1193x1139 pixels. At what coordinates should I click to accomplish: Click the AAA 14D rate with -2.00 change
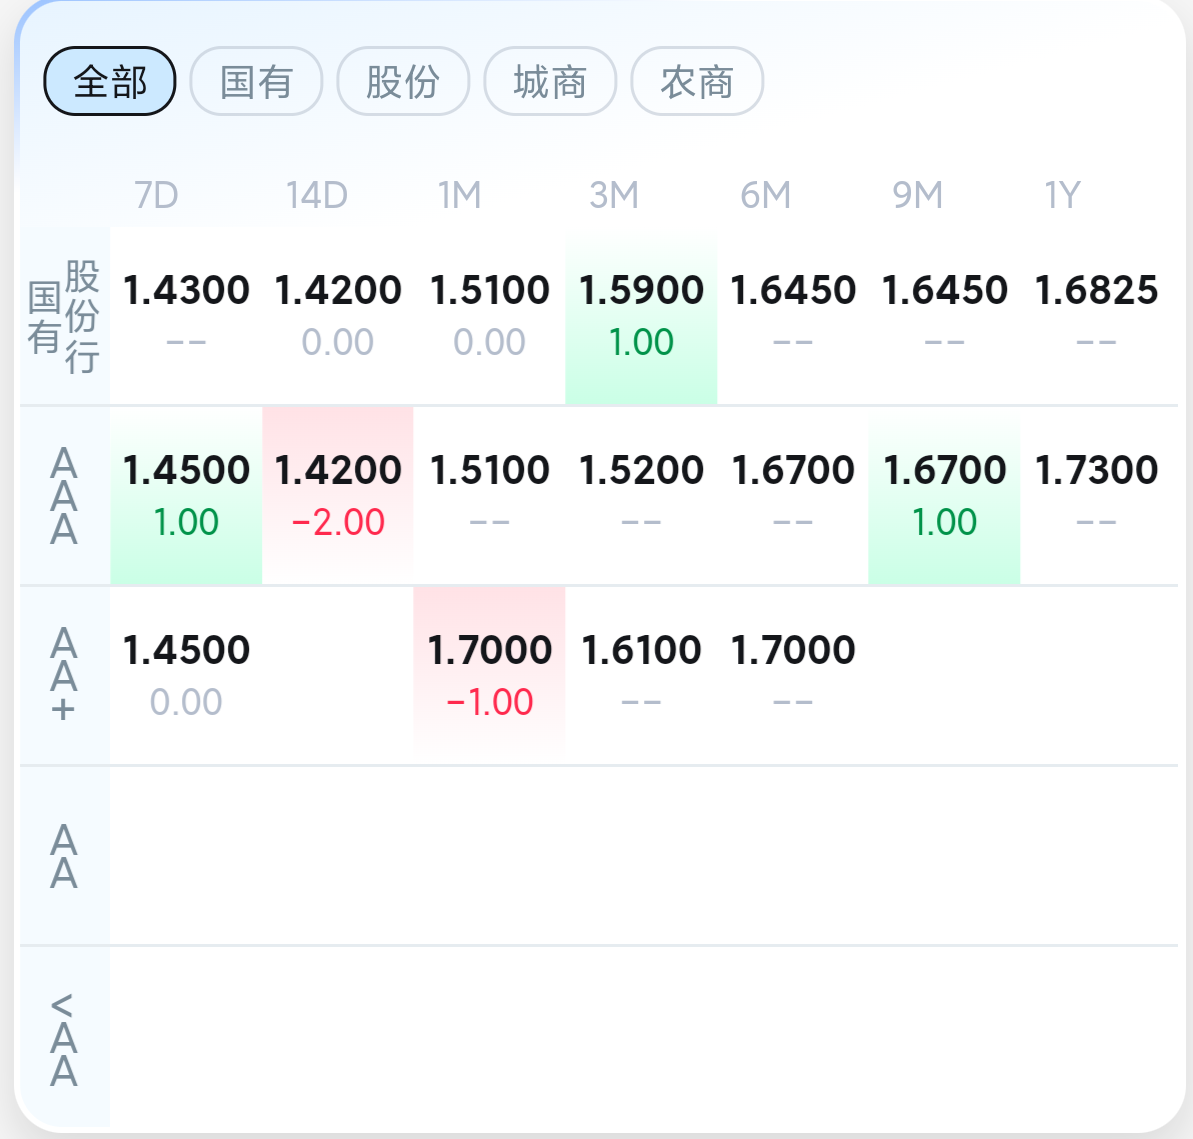(x=338, y=495)
